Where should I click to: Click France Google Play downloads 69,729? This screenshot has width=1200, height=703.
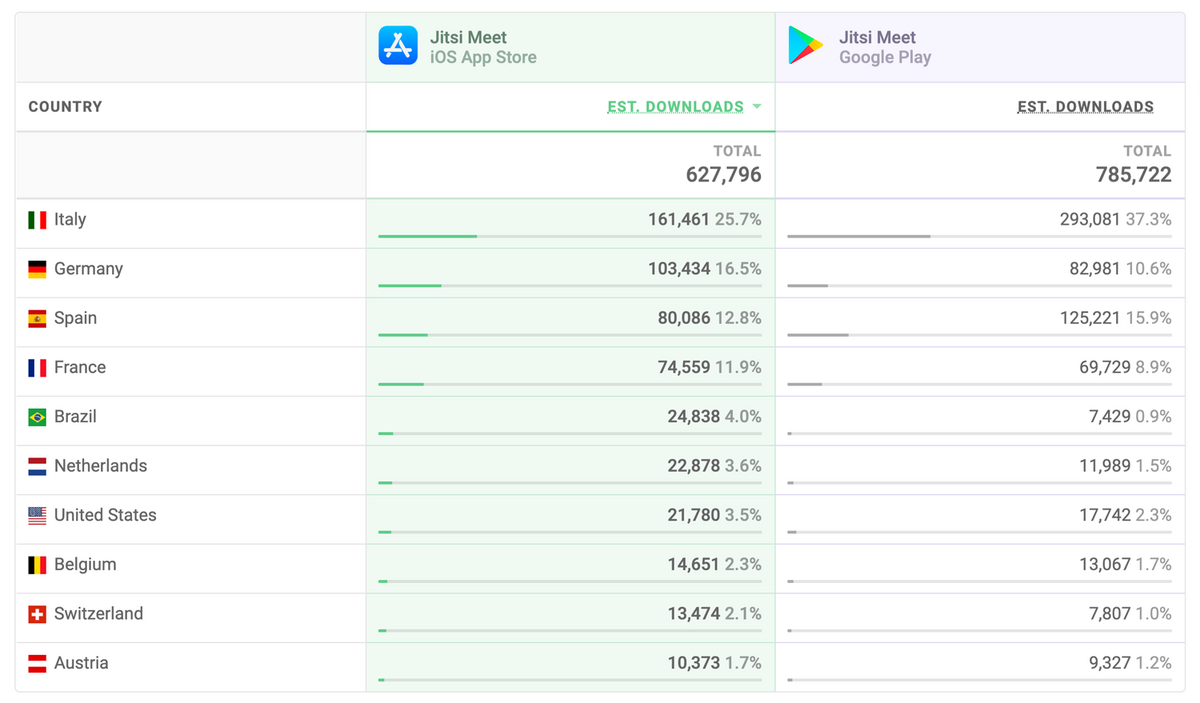point(1105,367)
